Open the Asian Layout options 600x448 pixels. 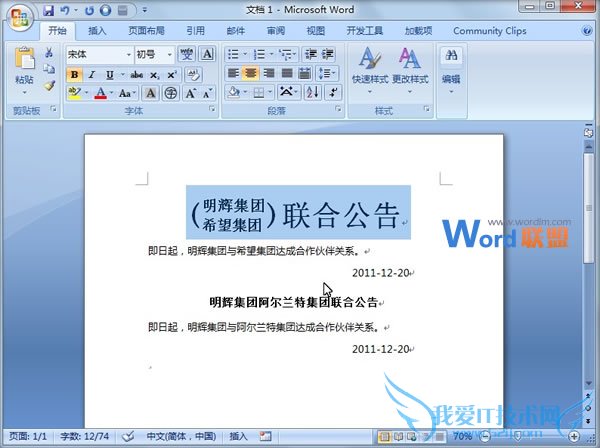[289, 92]
